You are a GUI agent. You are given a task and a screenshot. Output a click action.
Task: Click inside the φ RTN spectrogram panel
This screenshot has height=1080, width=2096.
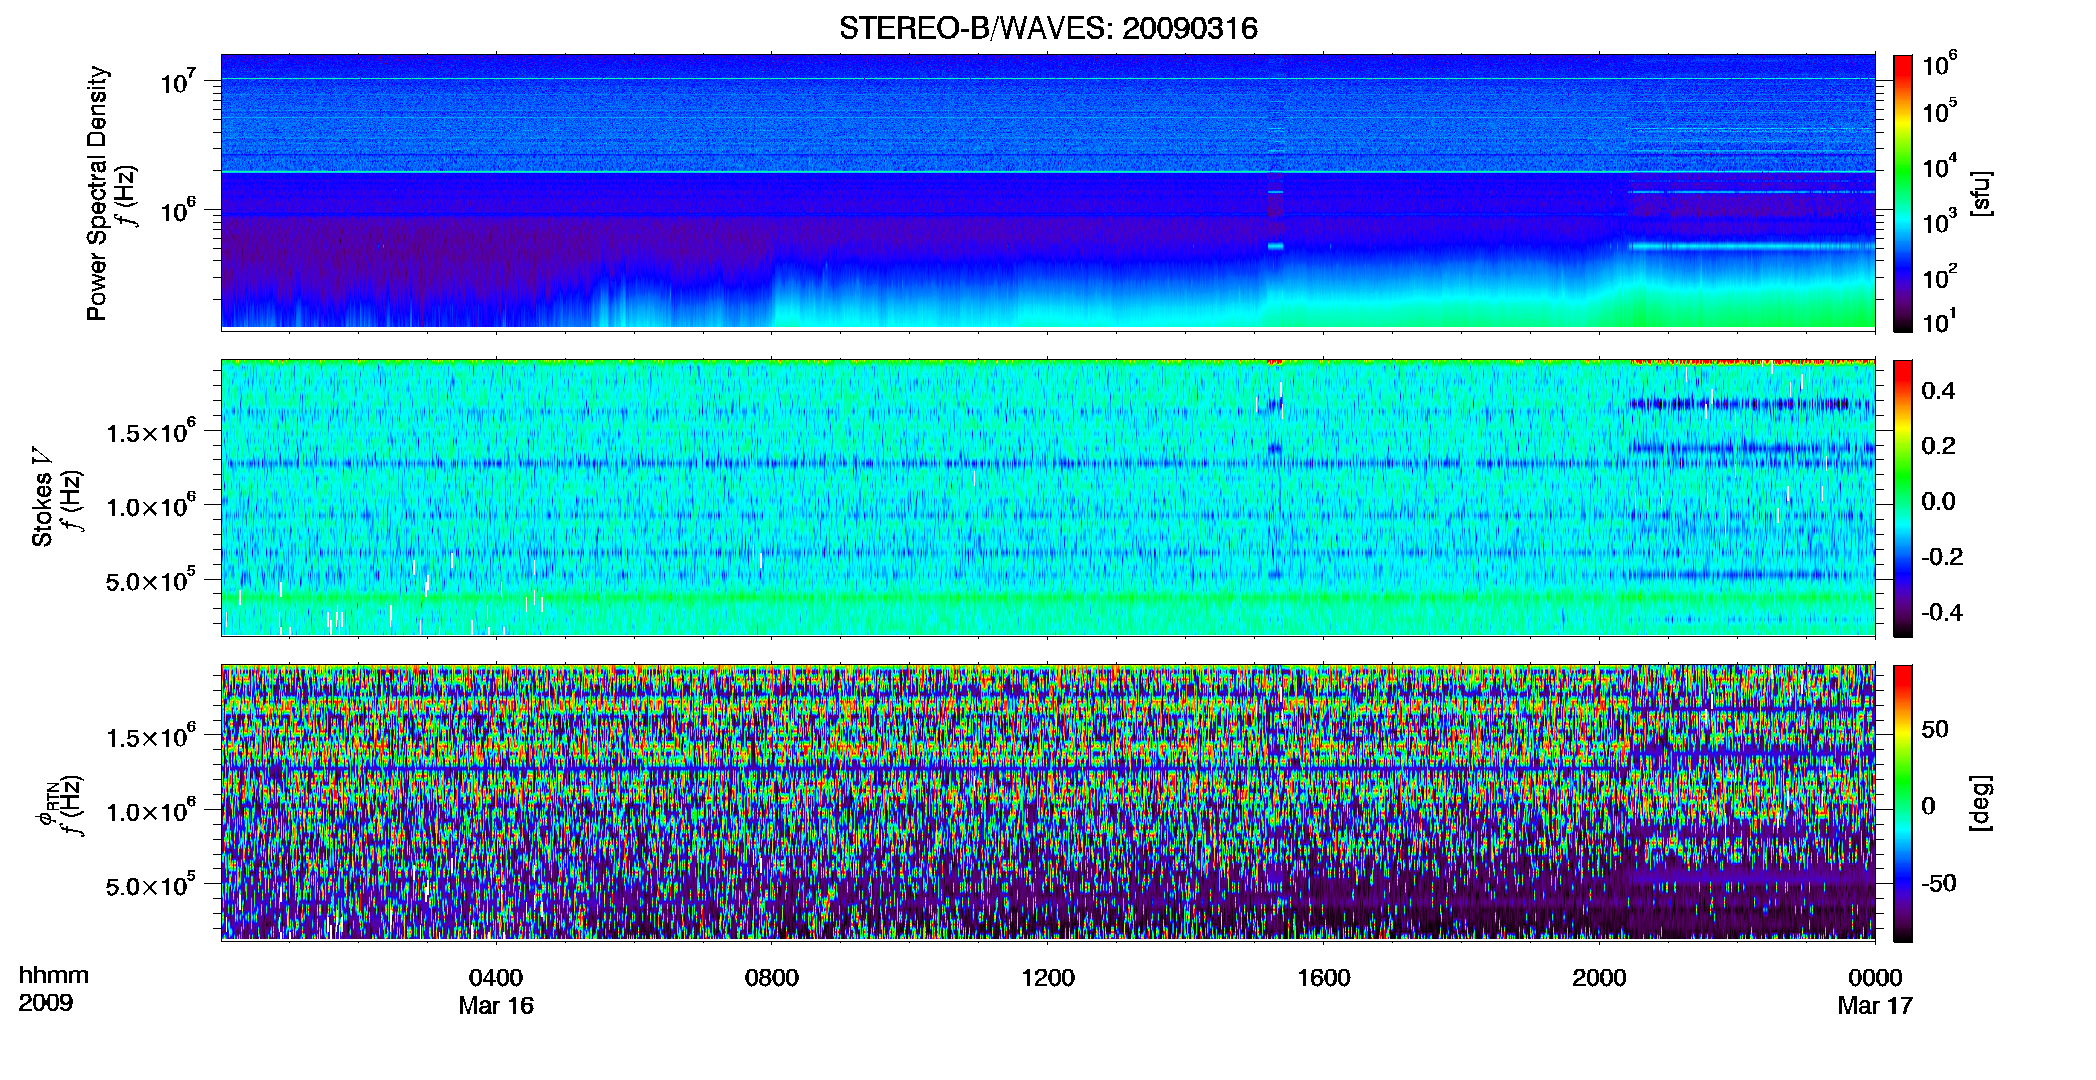(x=1048, y=802)
